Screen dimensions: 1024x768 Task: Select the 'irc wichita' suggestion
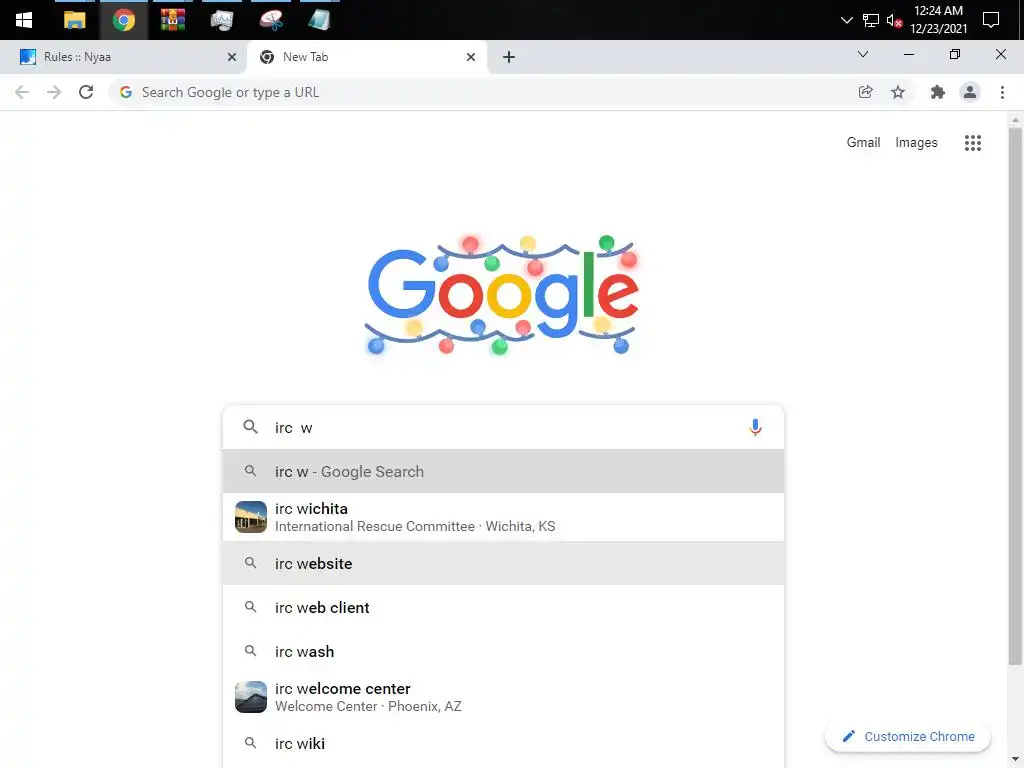tap(504, 517)
